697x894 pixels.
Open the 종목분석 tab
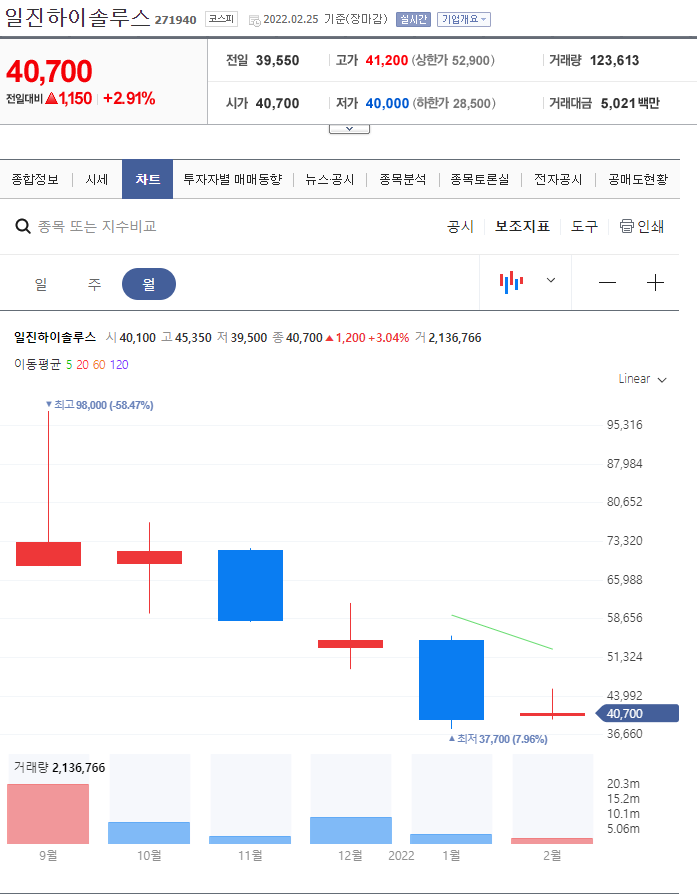403,180
